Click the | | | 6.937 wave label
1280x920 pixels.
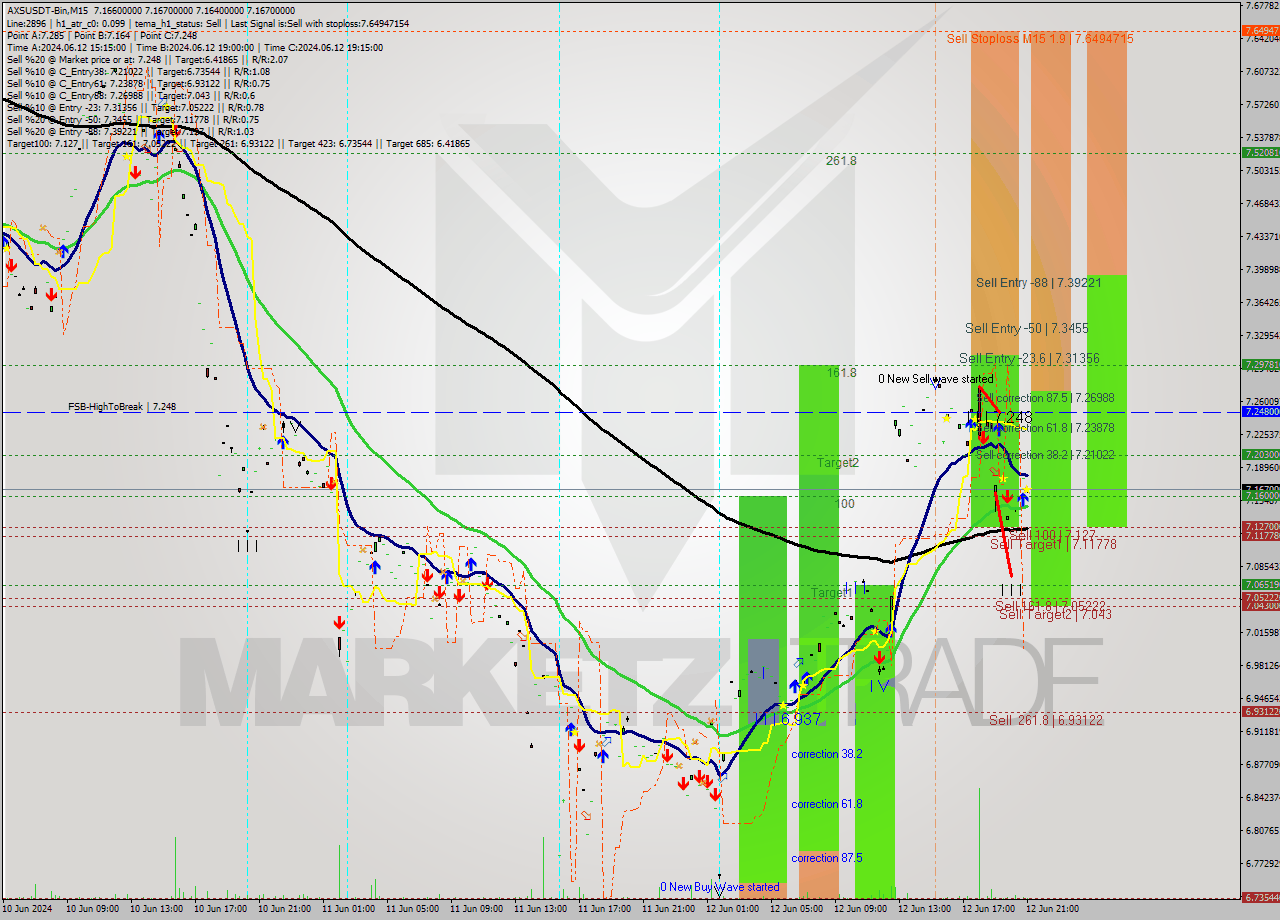(x=789, y=719)
